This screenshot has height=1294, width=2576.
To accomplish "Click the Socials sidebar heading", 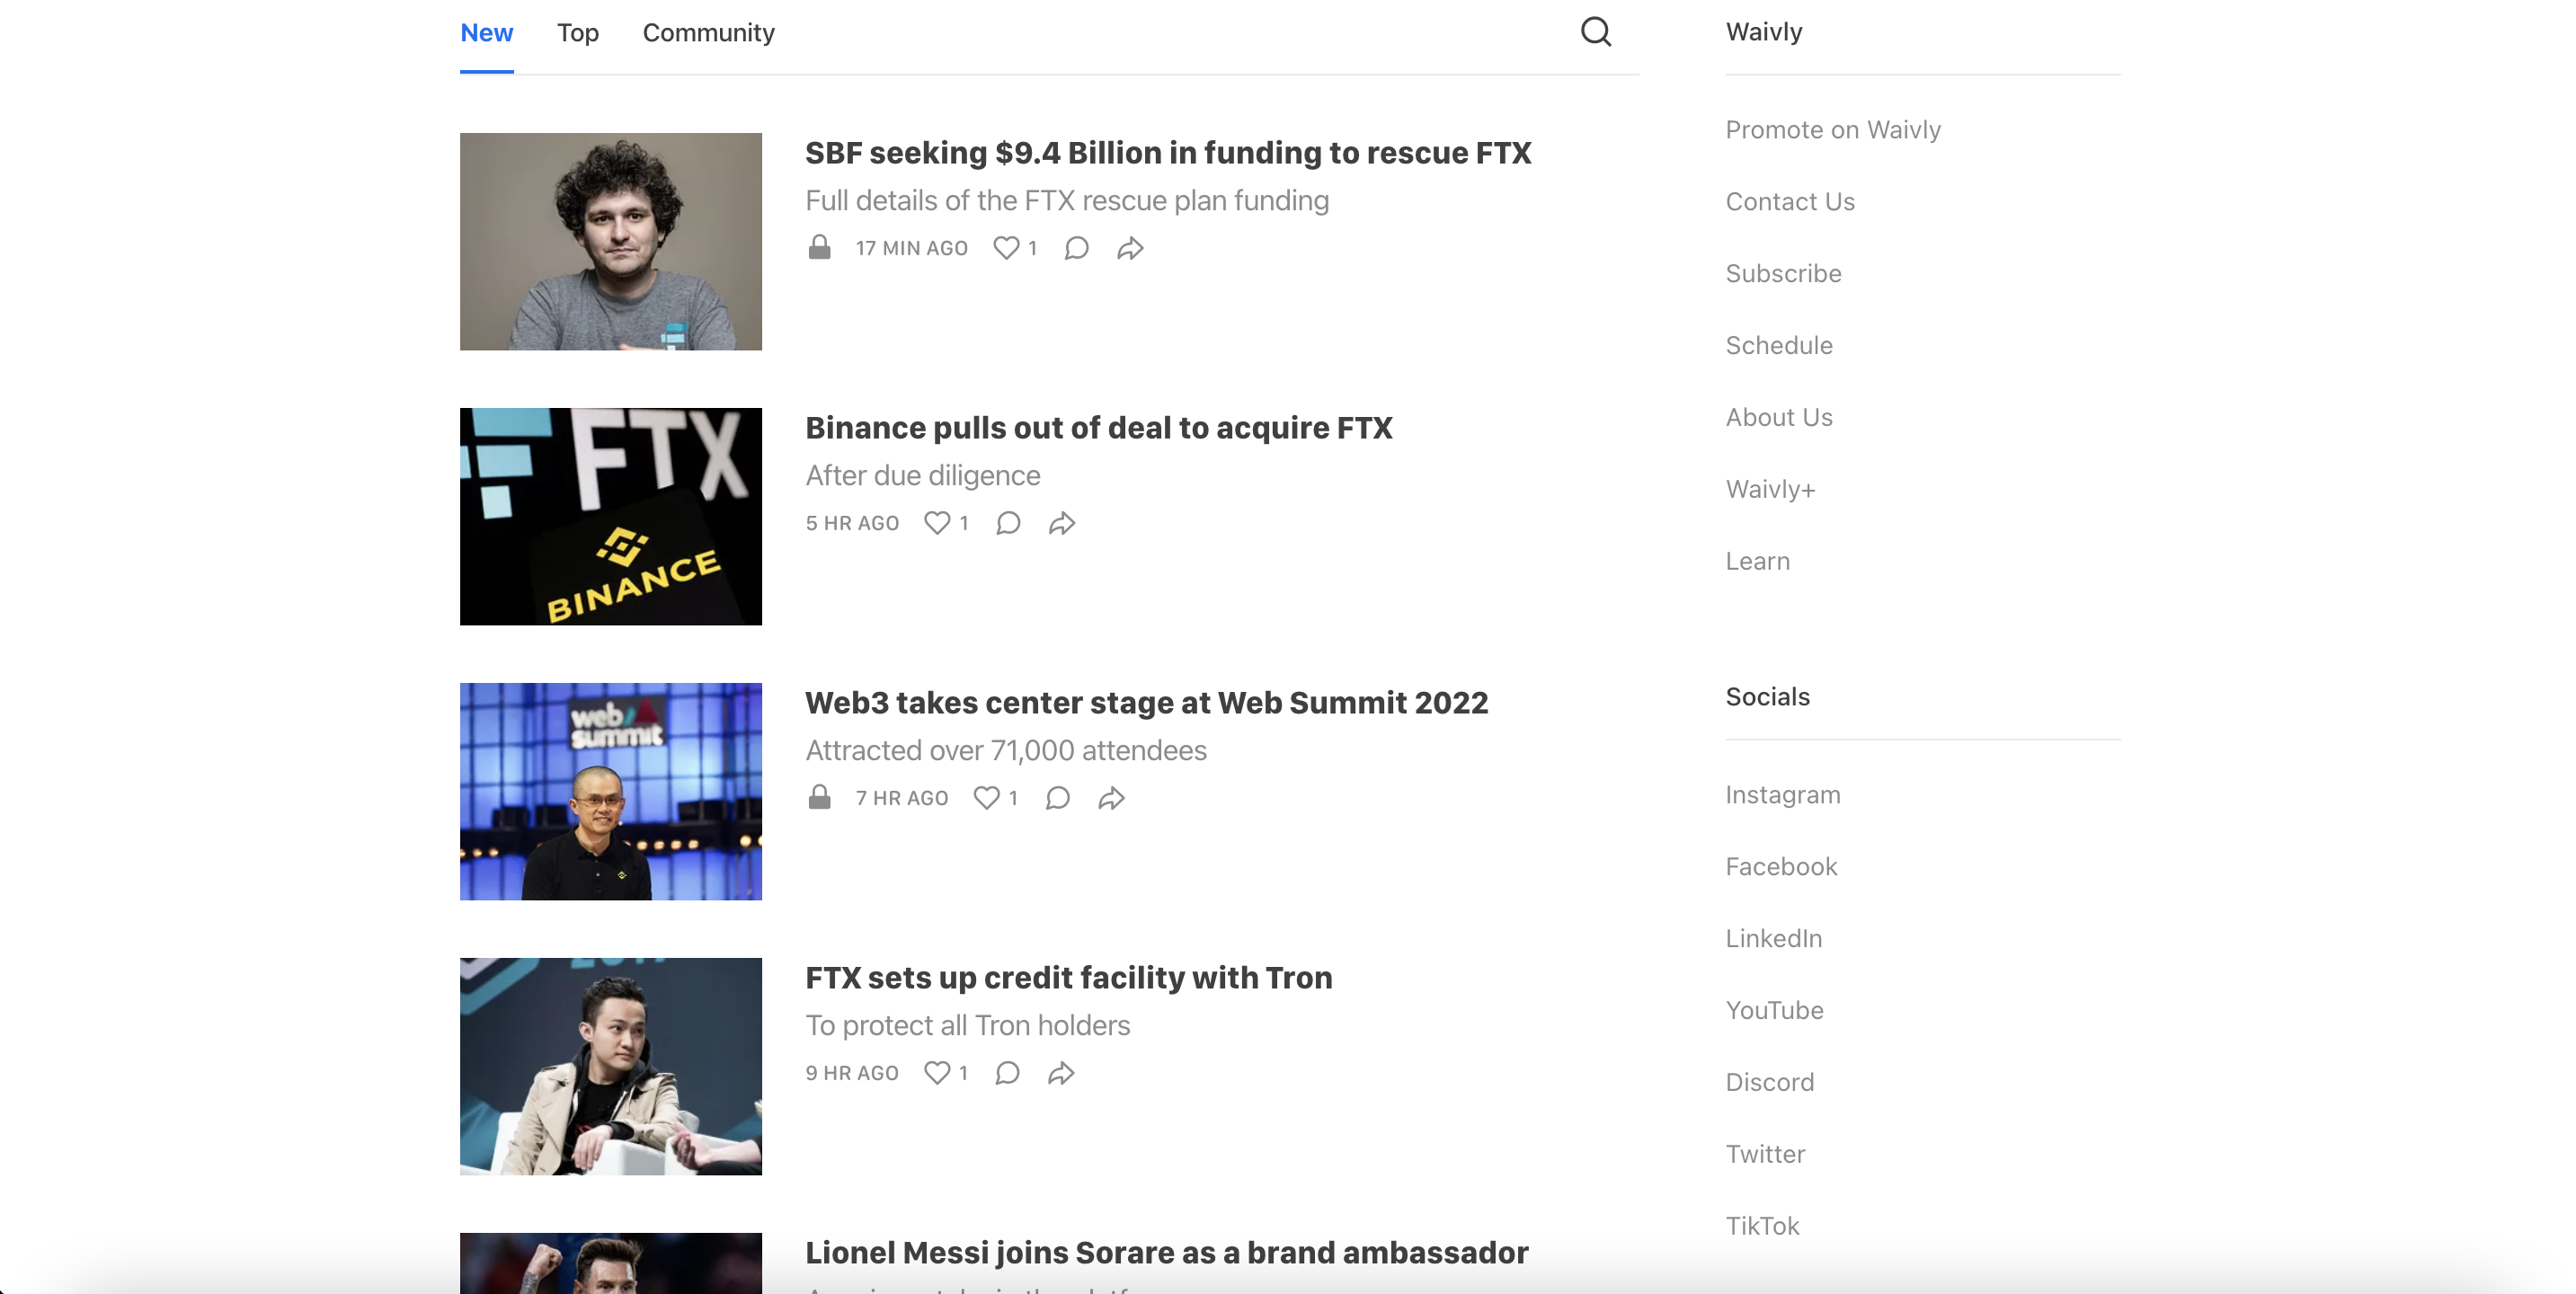I will point(1767,697).
